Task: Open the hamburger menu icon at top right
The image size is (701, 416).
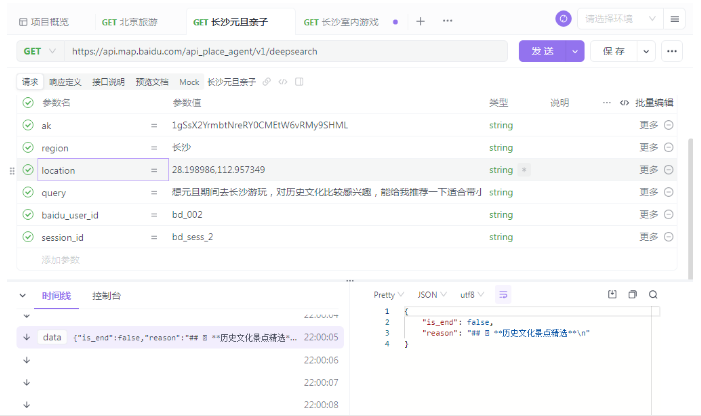Action: pos(675,19)
